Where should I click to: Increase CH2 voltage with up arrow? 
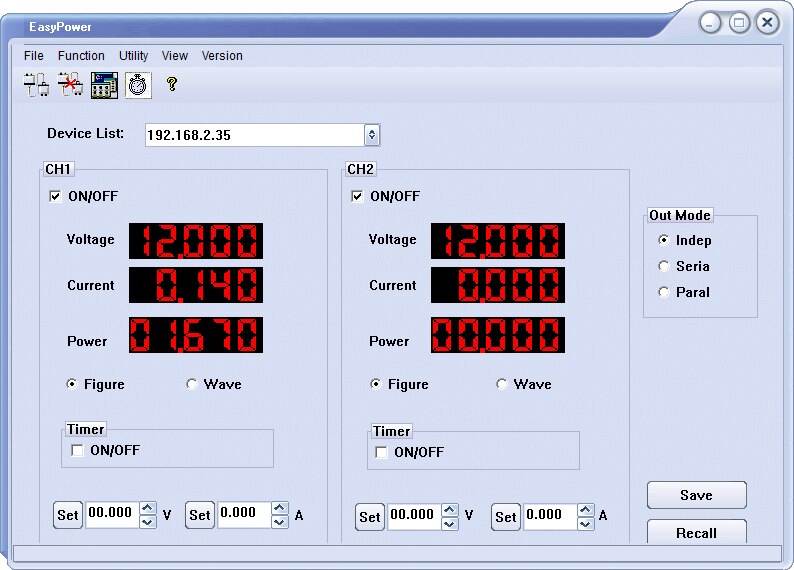[x=450, y=510]
